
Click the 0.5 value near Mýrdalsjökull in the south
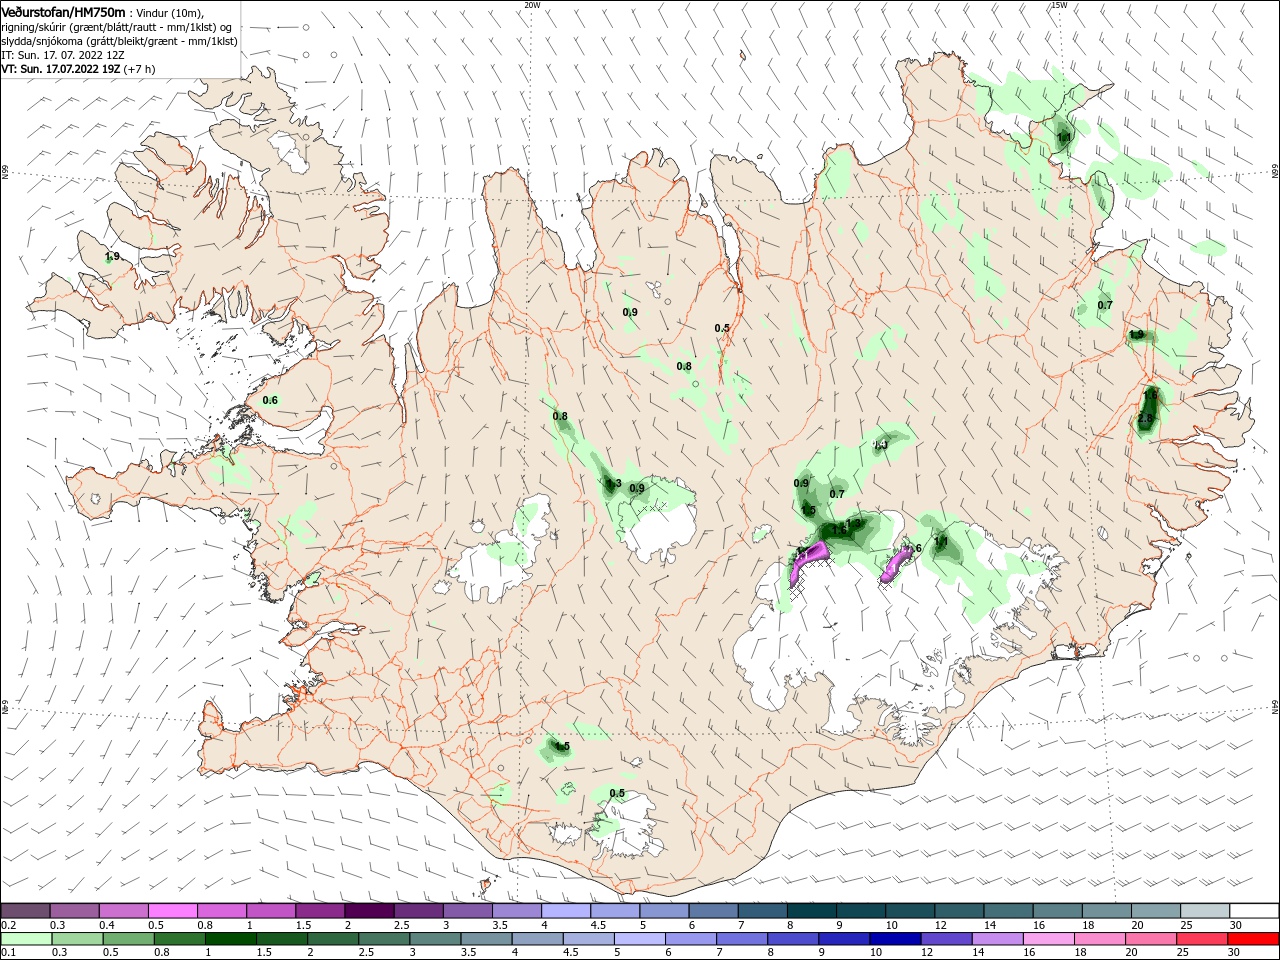pos(617,794)
